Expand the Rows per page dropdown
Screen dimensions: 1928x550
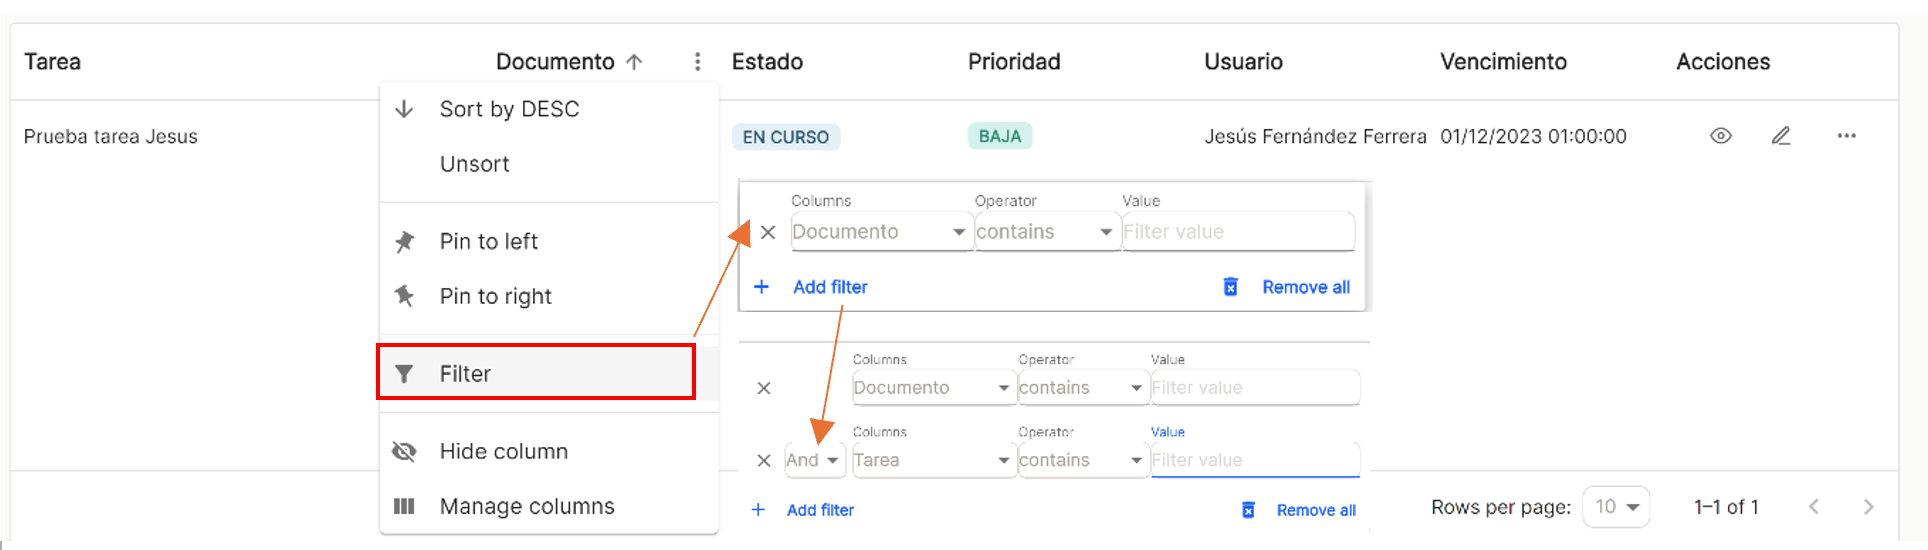tap(1616, 507)
